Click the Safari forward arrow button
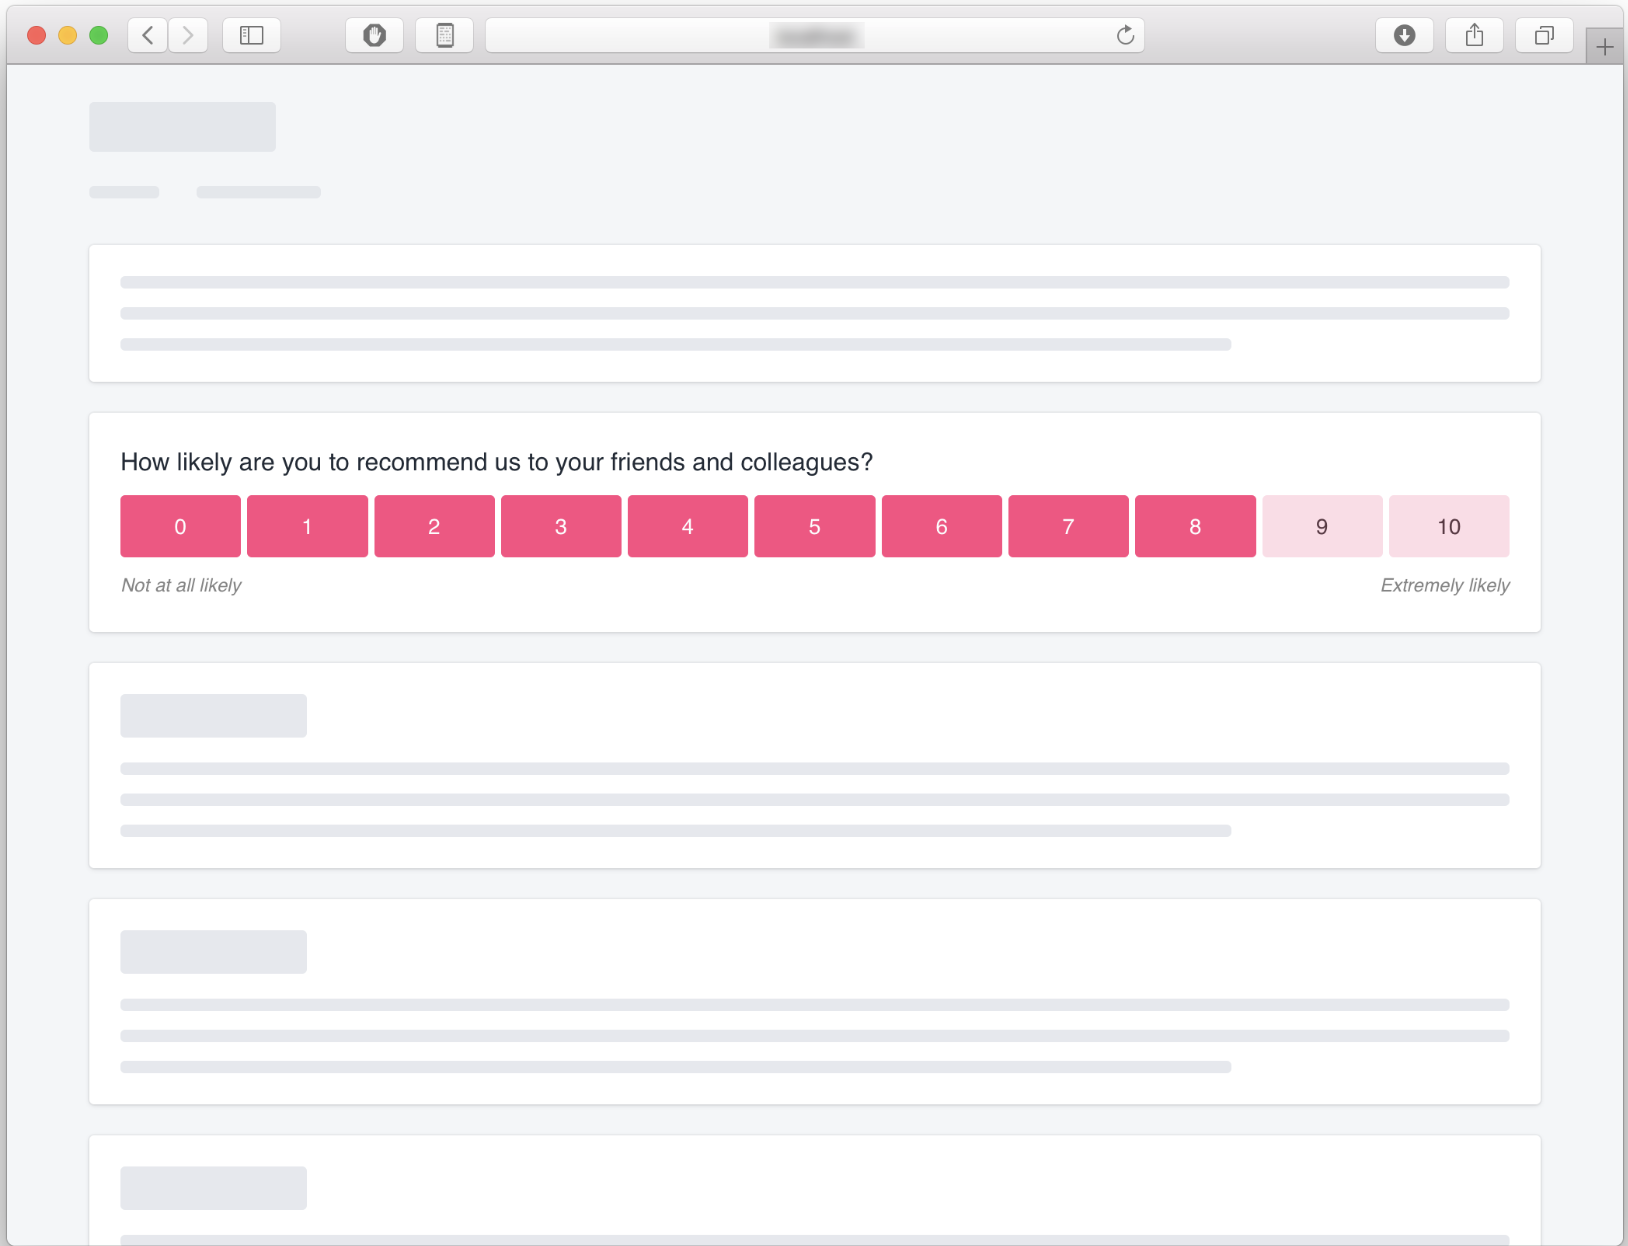 pos(187,36)
